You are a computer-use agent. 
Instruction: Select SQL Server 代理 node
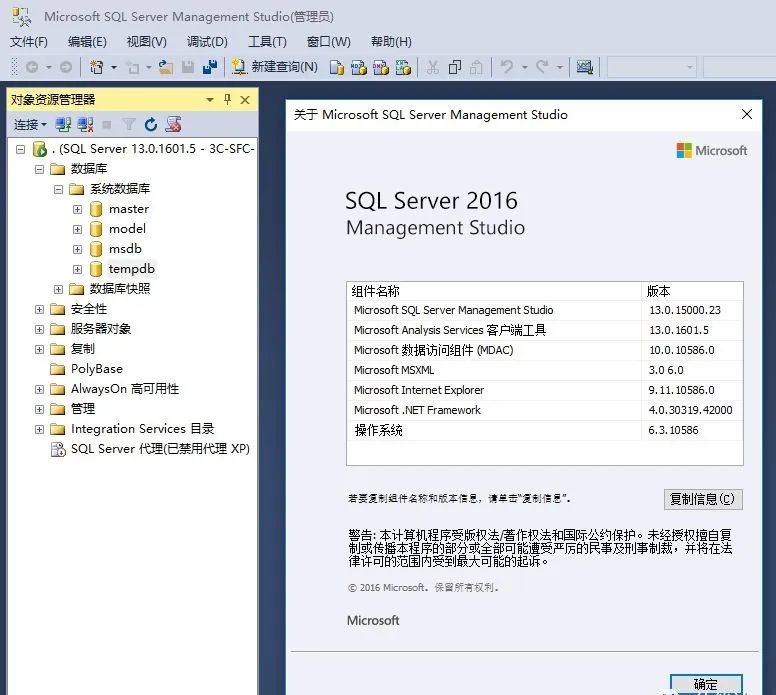[150, 449]
